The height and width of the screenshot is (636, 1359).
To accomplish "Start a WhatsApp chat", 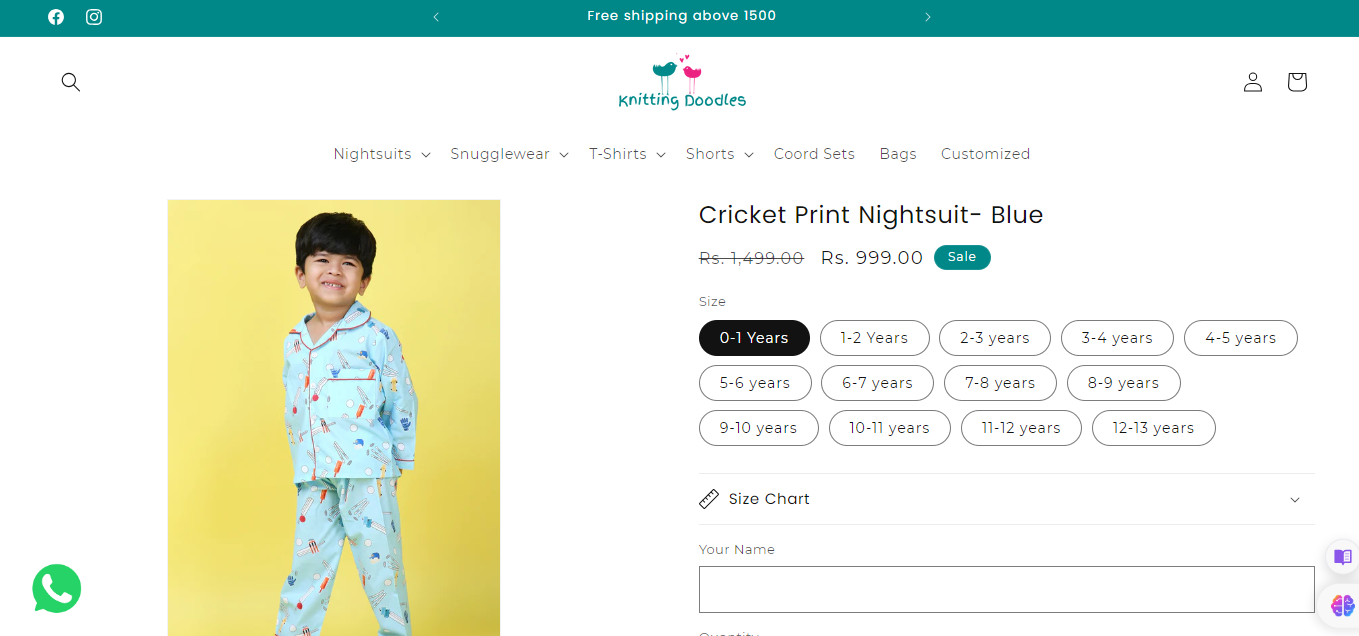I will click(56, 589).
